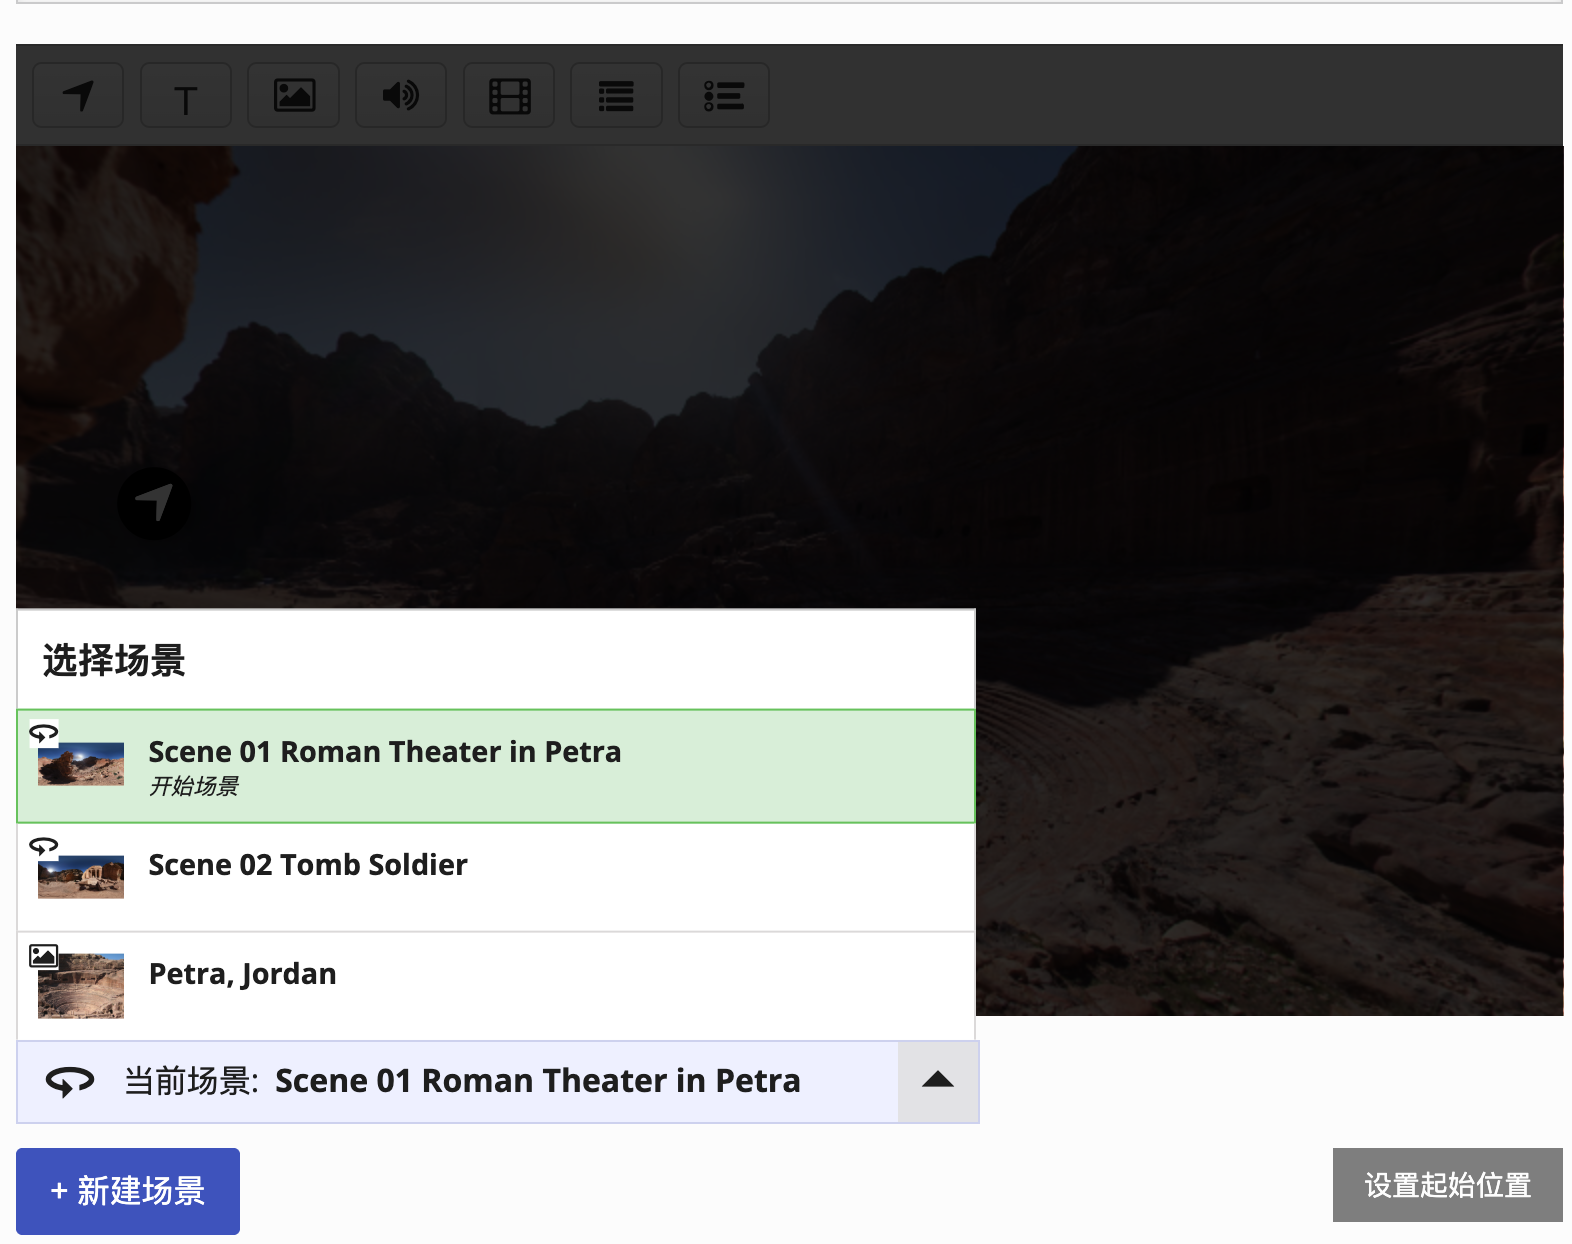Click the 360 icon in current scene bar
This screenshot has height=1244, width=1572.
(70, 1081)
